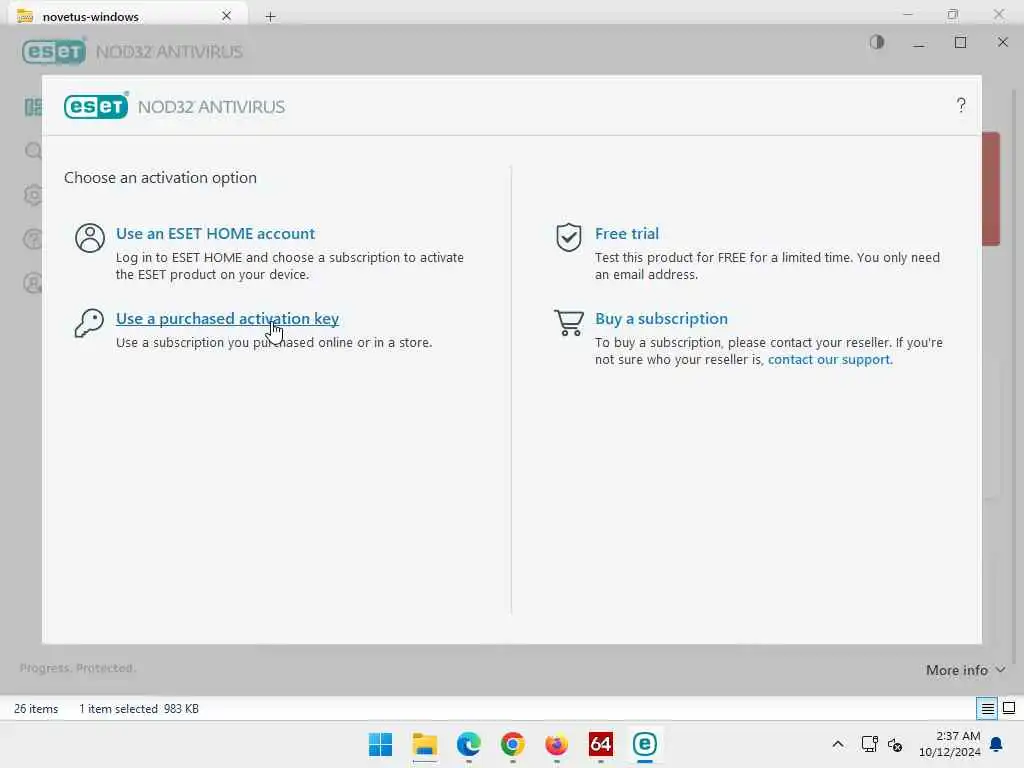Open the red 64 app on the taskbar
Screen dimensions: 1024x768
coord(600,744)
